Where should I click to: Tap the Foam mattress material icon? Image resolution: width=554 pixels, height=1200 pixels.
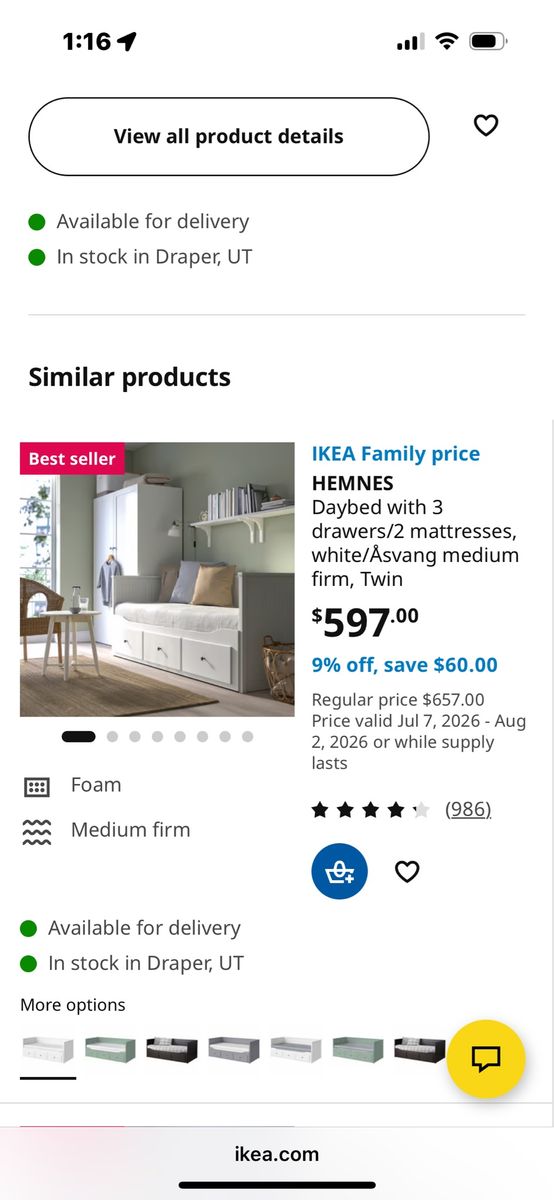(x=36, y=786)
